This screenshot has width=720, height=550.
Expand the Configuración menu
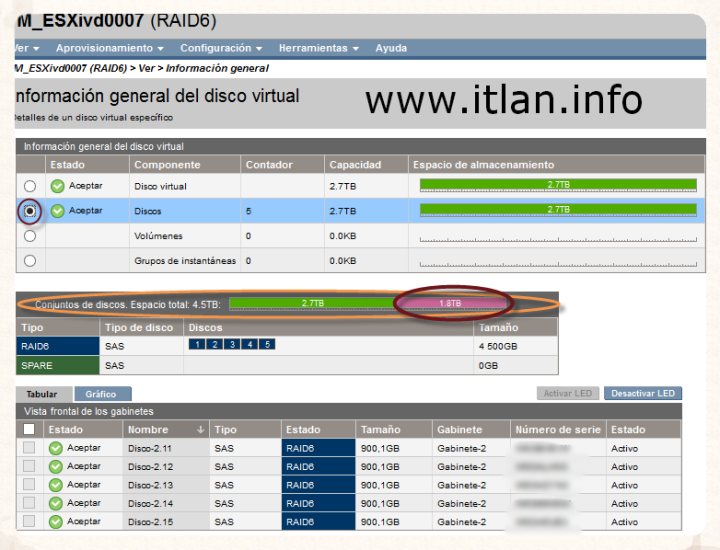[221, 48]
